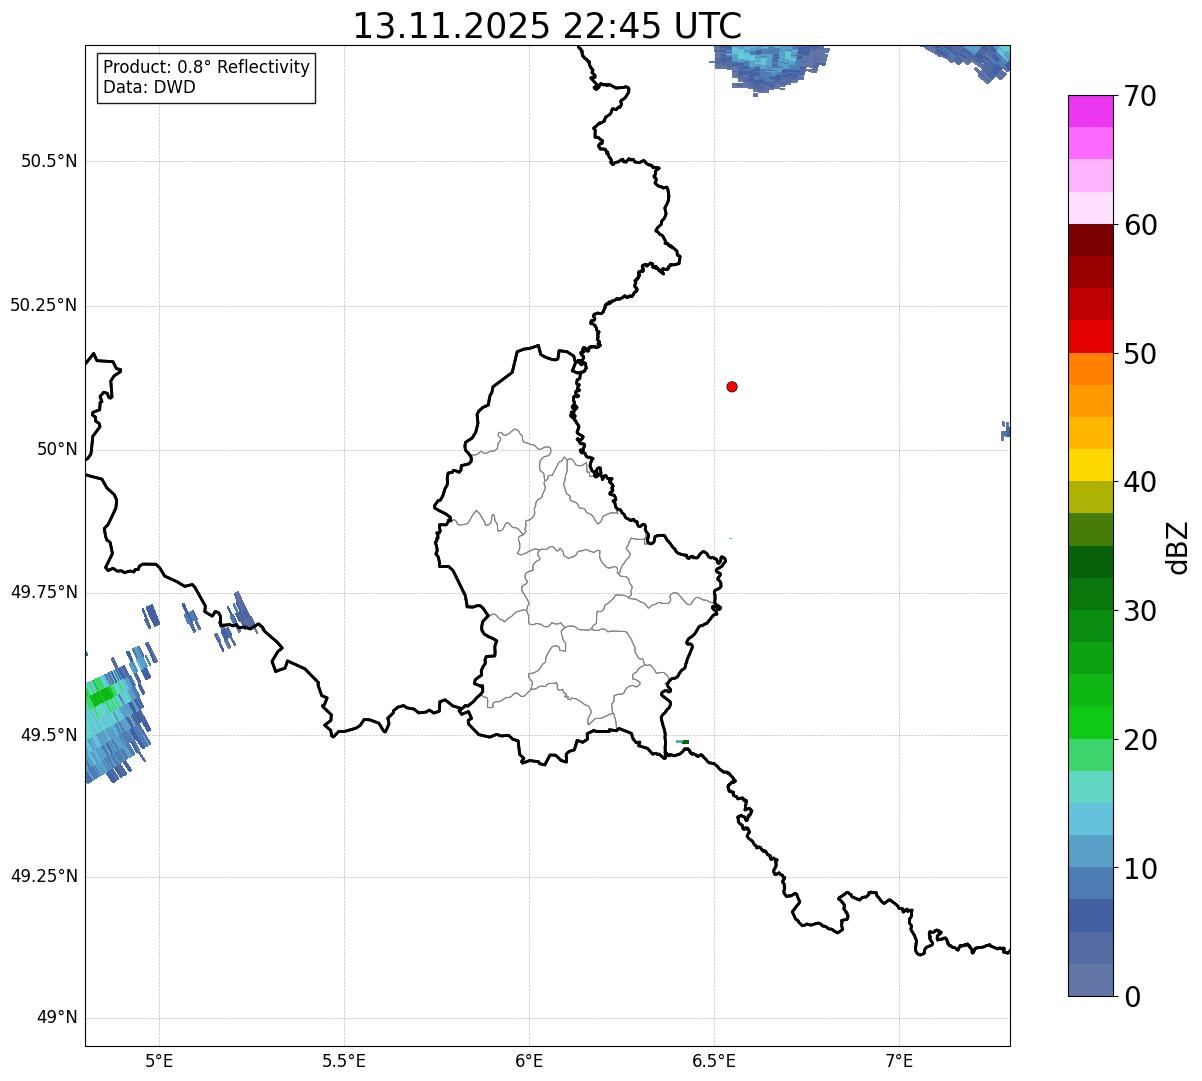1202x1081 pixels.
Task: Click the colorbar tick label 30
Action: [x=1140, y=611]
